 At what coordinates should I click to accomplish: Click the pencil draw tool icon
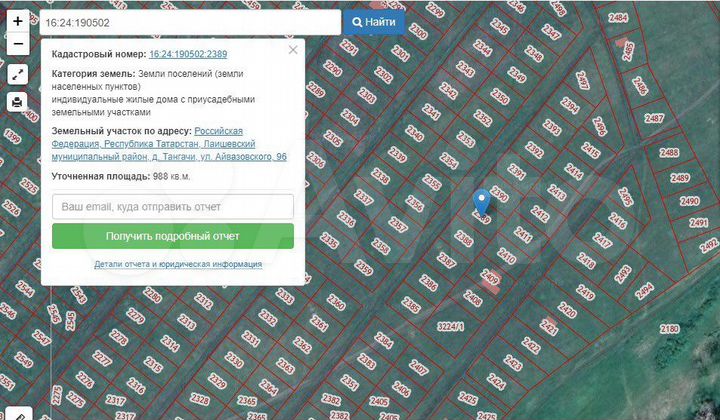18,412
